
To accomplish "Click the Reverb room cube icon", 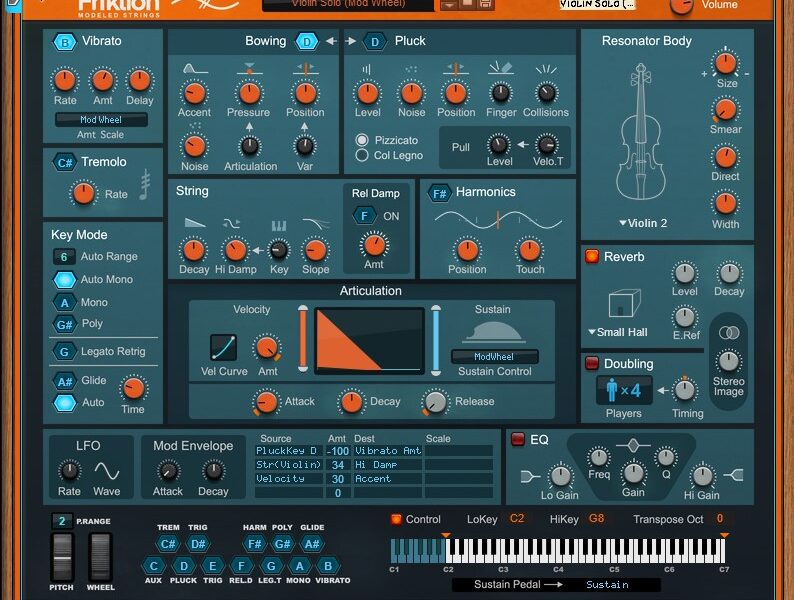I will (624, 305).
